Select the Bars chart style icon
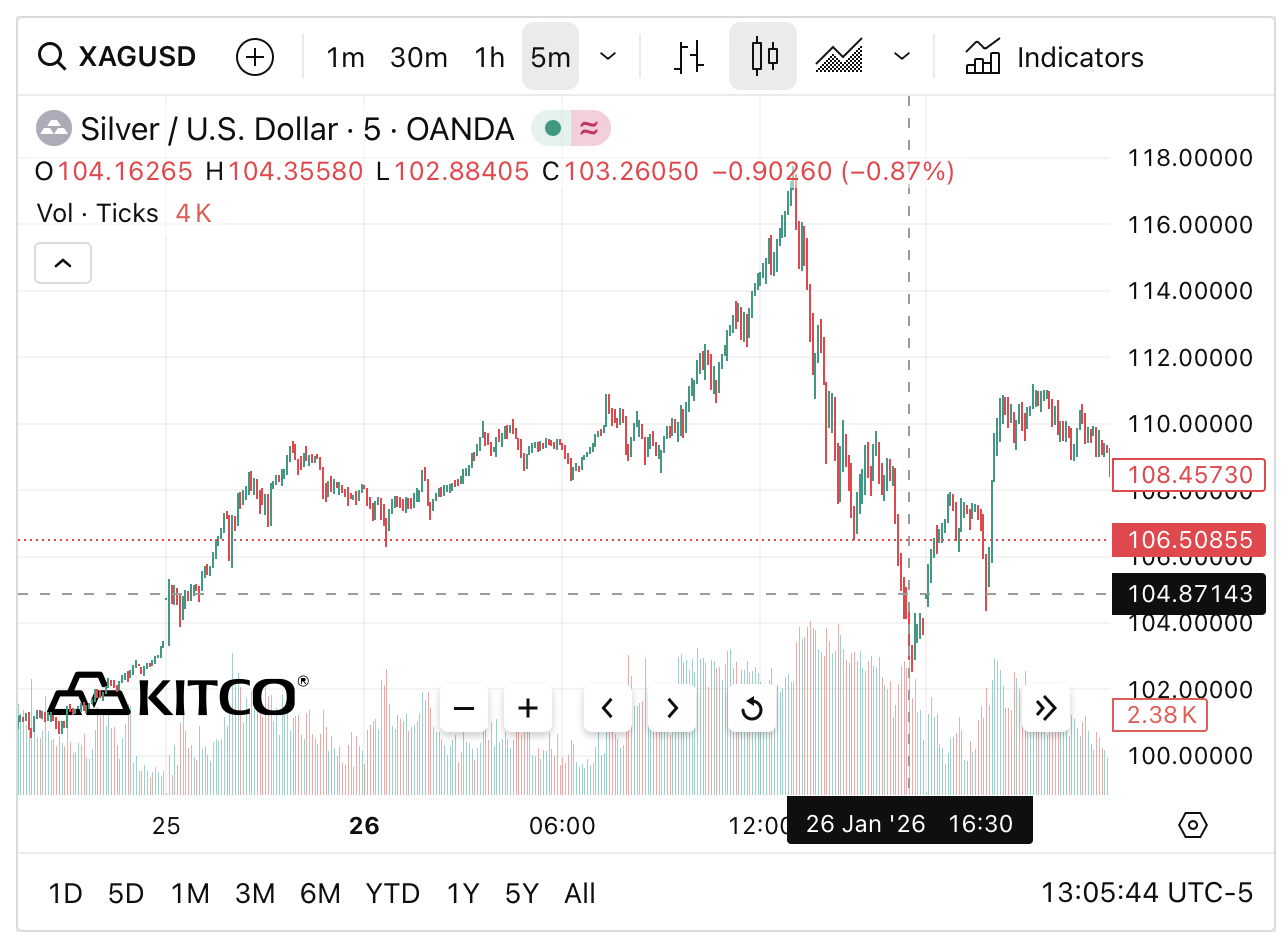The width and height of the screenshot is (1284, 942). [689, 57]
